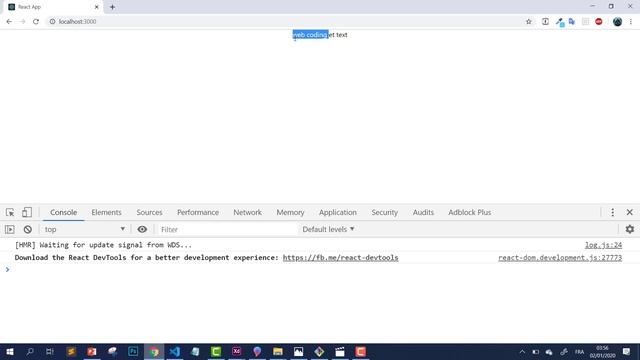Open the notification center icon
Image resolution: width=640 pixels, height=360 pixels.
(627, 351)
